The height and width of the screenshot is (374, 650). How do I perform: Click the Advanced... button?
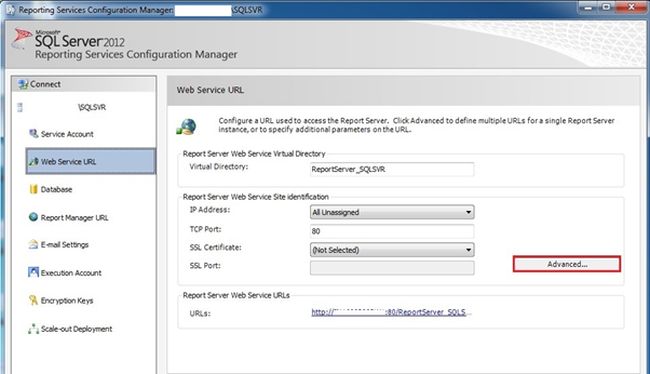[567, 264]
